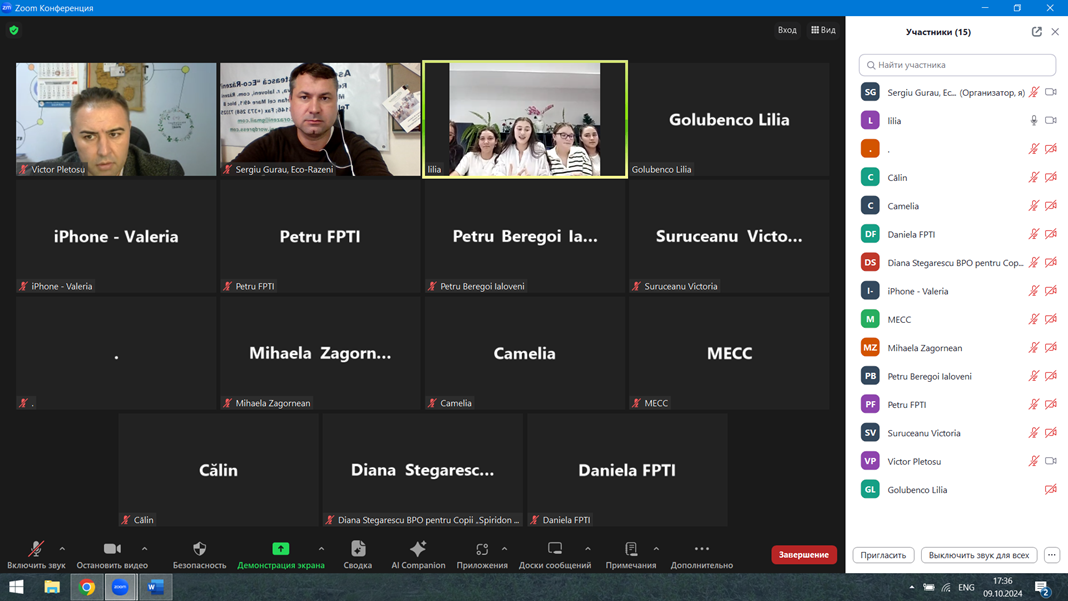The height and width of the screenshot is (601, 1068).
Task: Expand audio options arrow beside Включить звук
Action: coord(62,549)
